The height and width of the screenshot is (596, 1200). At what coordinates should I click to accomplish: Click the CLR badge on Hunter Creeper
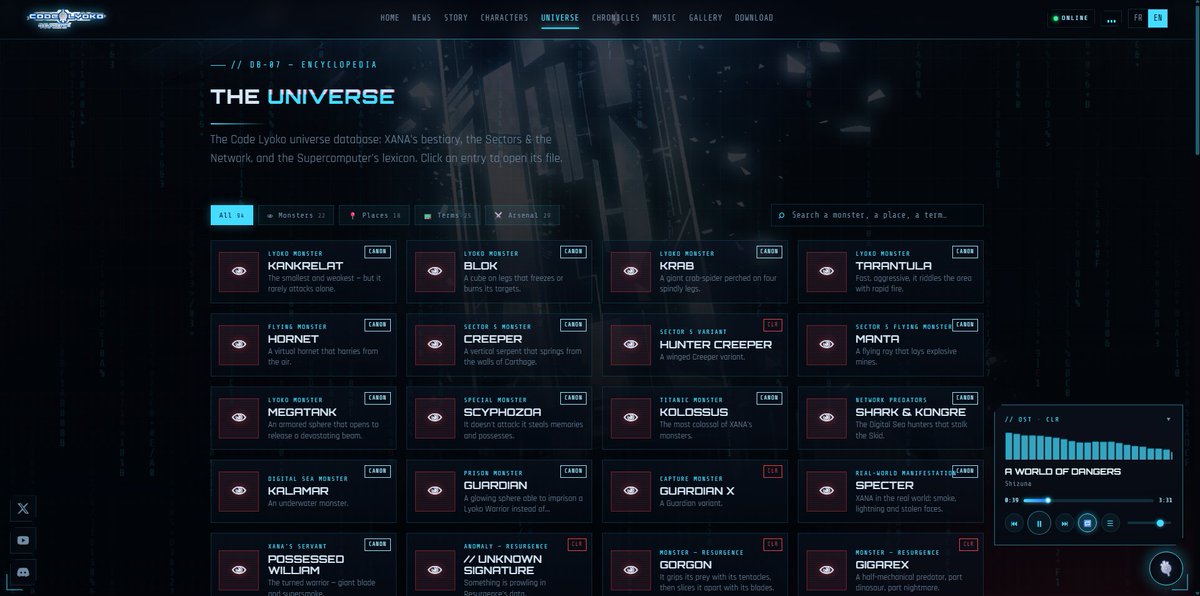[x=773, y=325]
